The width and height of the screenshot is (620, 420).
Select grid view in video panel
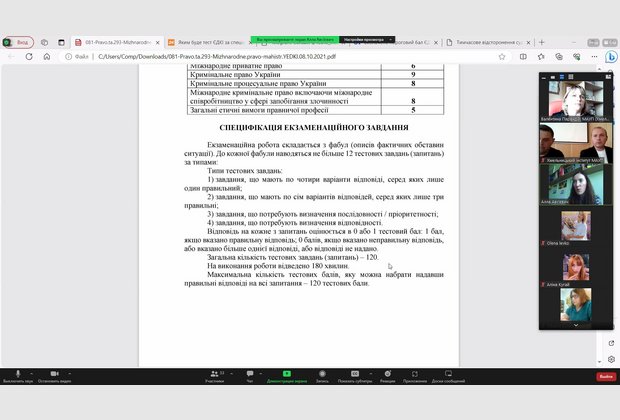coord(571,77)
